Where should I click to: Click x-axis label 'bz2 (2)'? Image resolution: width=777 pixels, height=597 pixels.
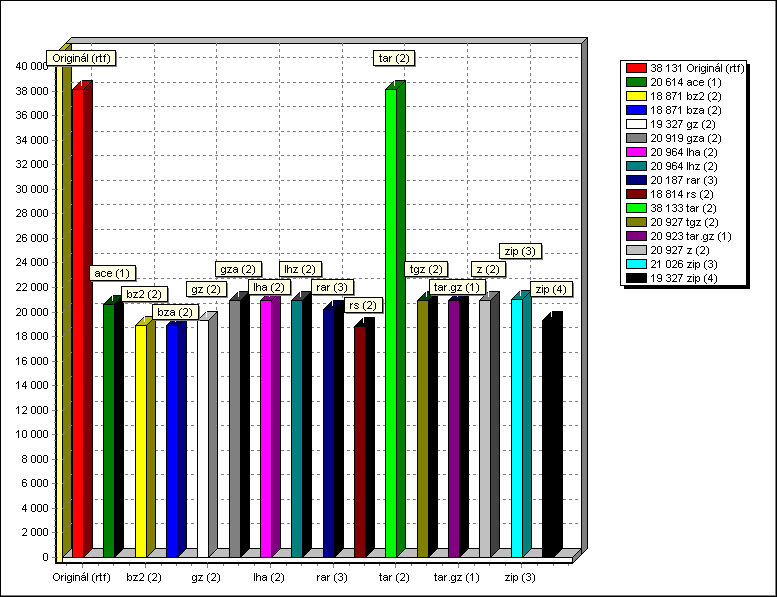144,578
